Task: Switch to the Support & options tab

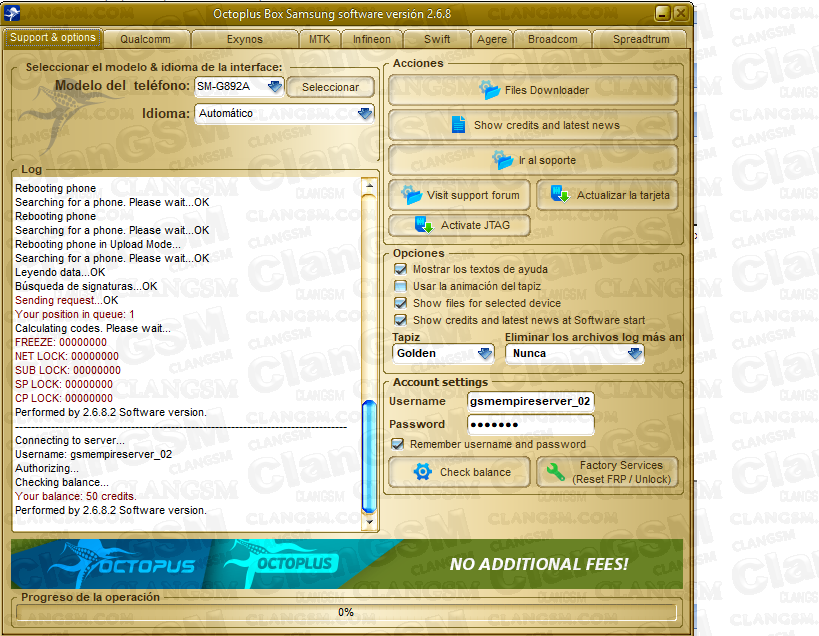Action: (x=53, y=38)
